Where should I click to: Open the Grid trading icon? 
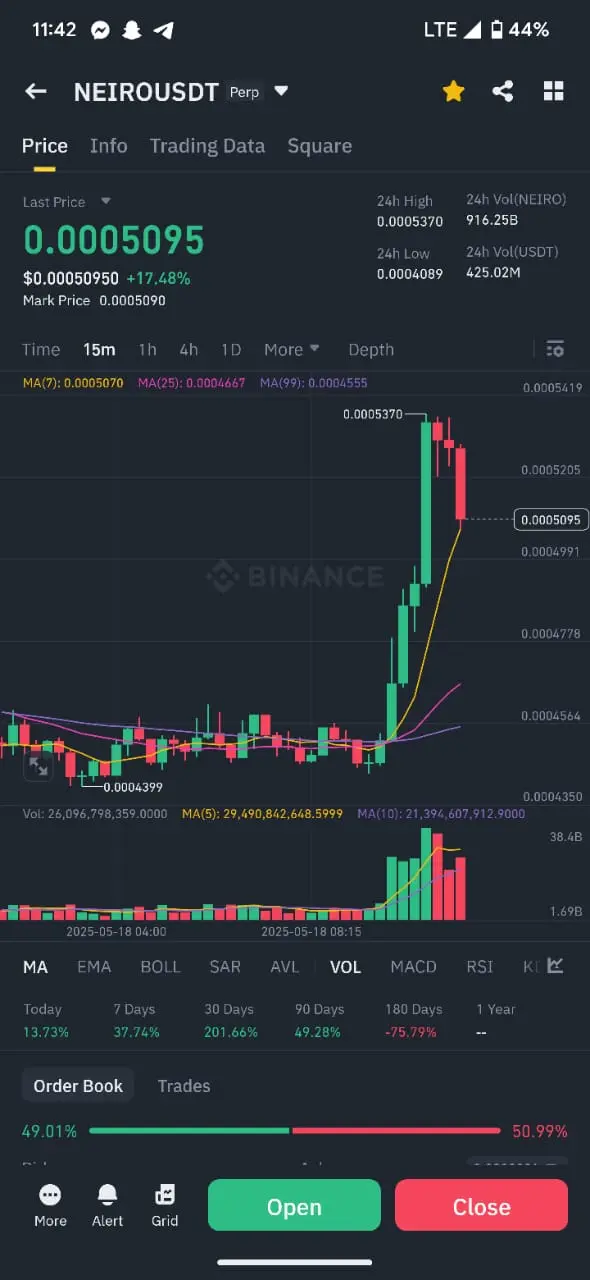pyautogui.click(x=165, y=1194)
